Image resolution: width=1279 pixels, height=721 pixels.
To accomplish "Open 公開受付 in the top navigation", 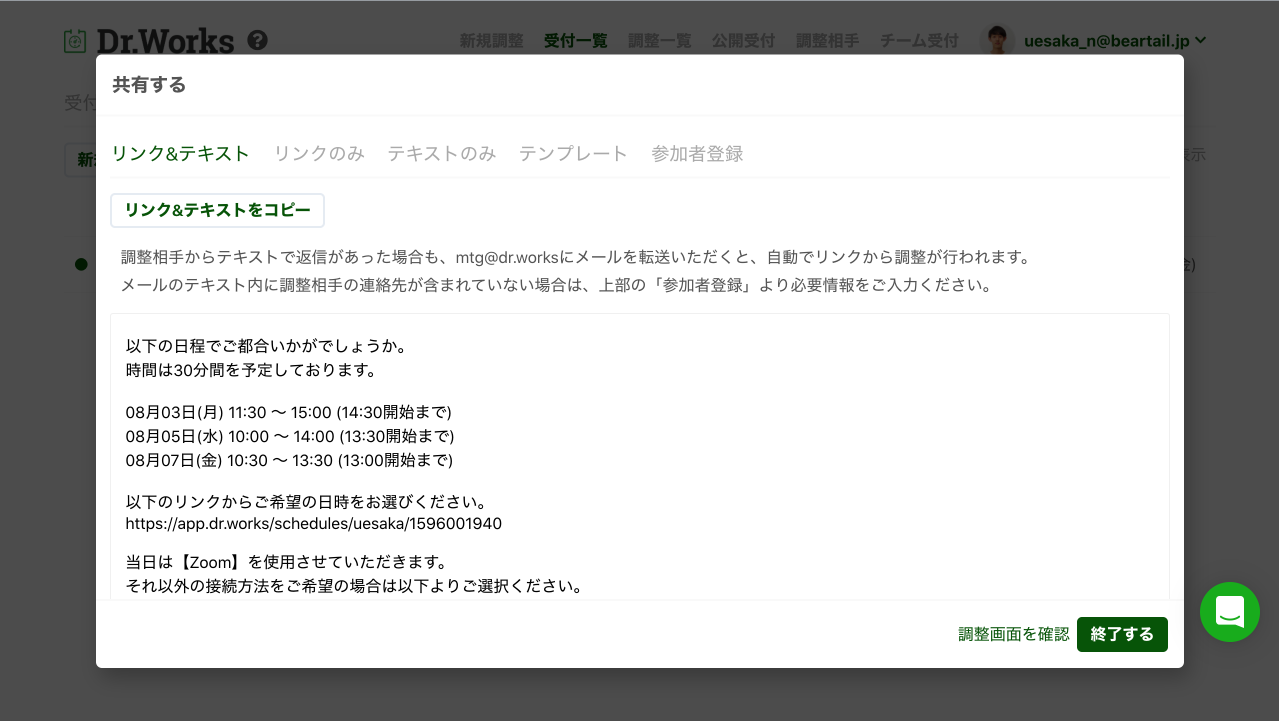I will [x=743, y=41].
